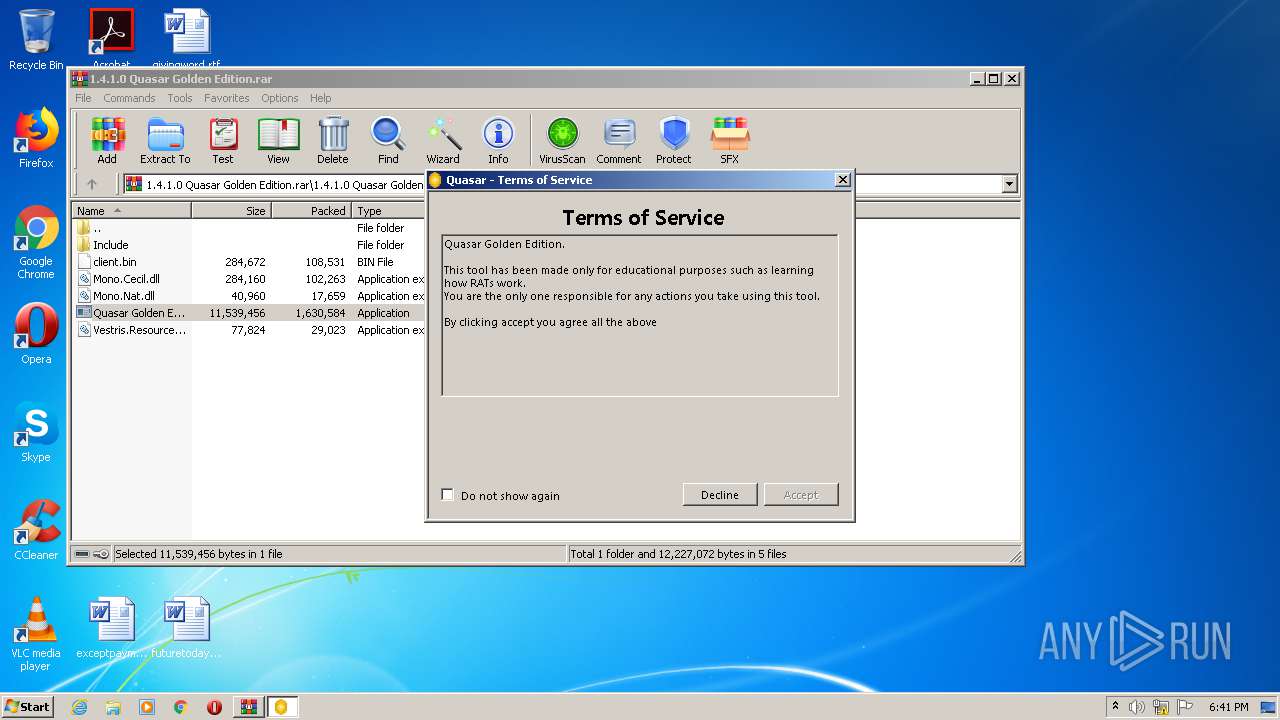Click the SFX toolbar icon
Viewport: 1280px width, 720px height.
730,141
